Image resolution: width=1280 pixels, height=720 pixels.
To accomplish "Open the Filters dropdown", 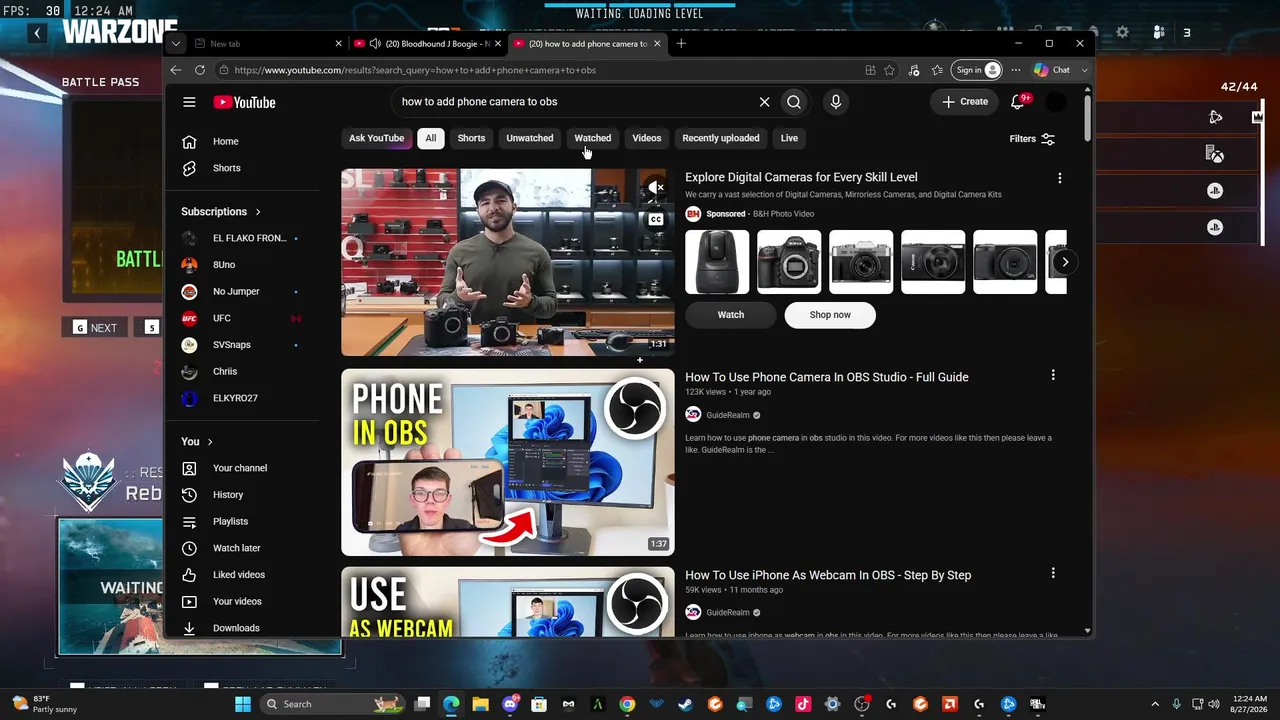I will 1032,139.
